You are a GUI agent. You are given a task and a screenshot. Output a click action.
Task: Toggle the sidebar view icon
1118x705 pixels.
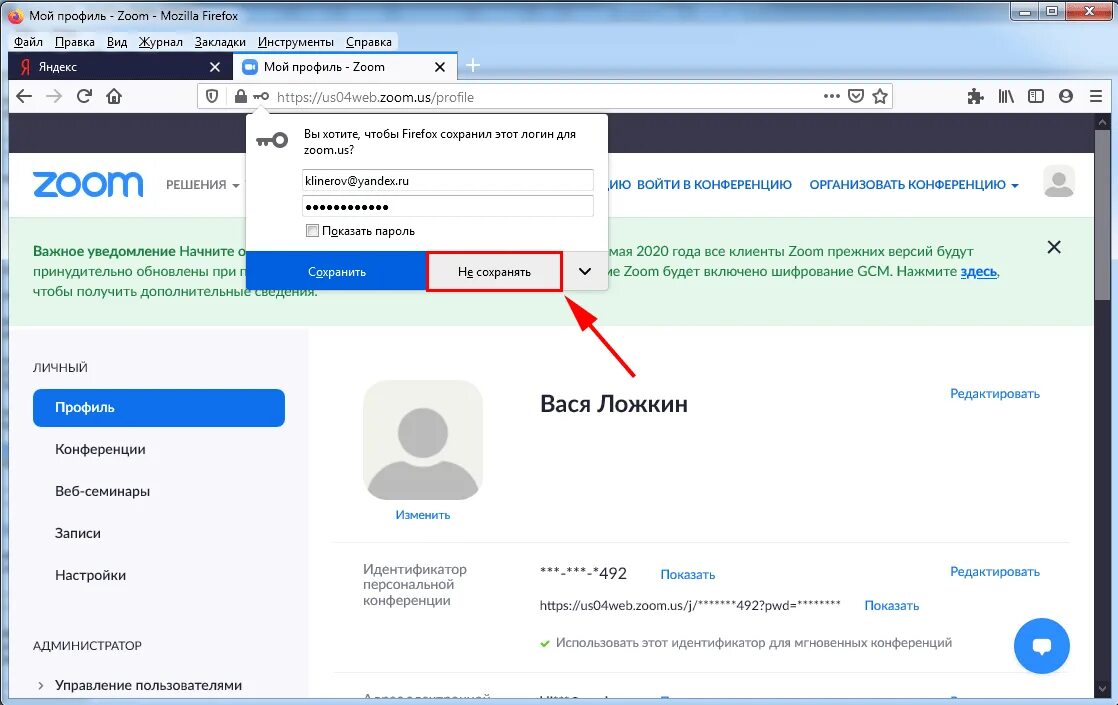pyautogui.click(x=1036, y=96)
